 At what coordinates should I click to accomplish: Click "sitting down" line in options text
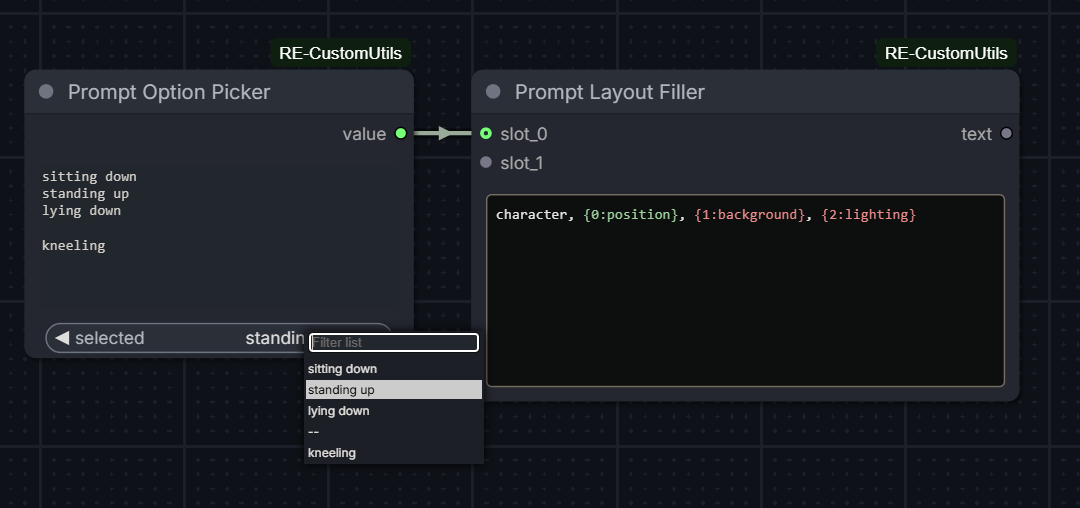click(89, 177)
